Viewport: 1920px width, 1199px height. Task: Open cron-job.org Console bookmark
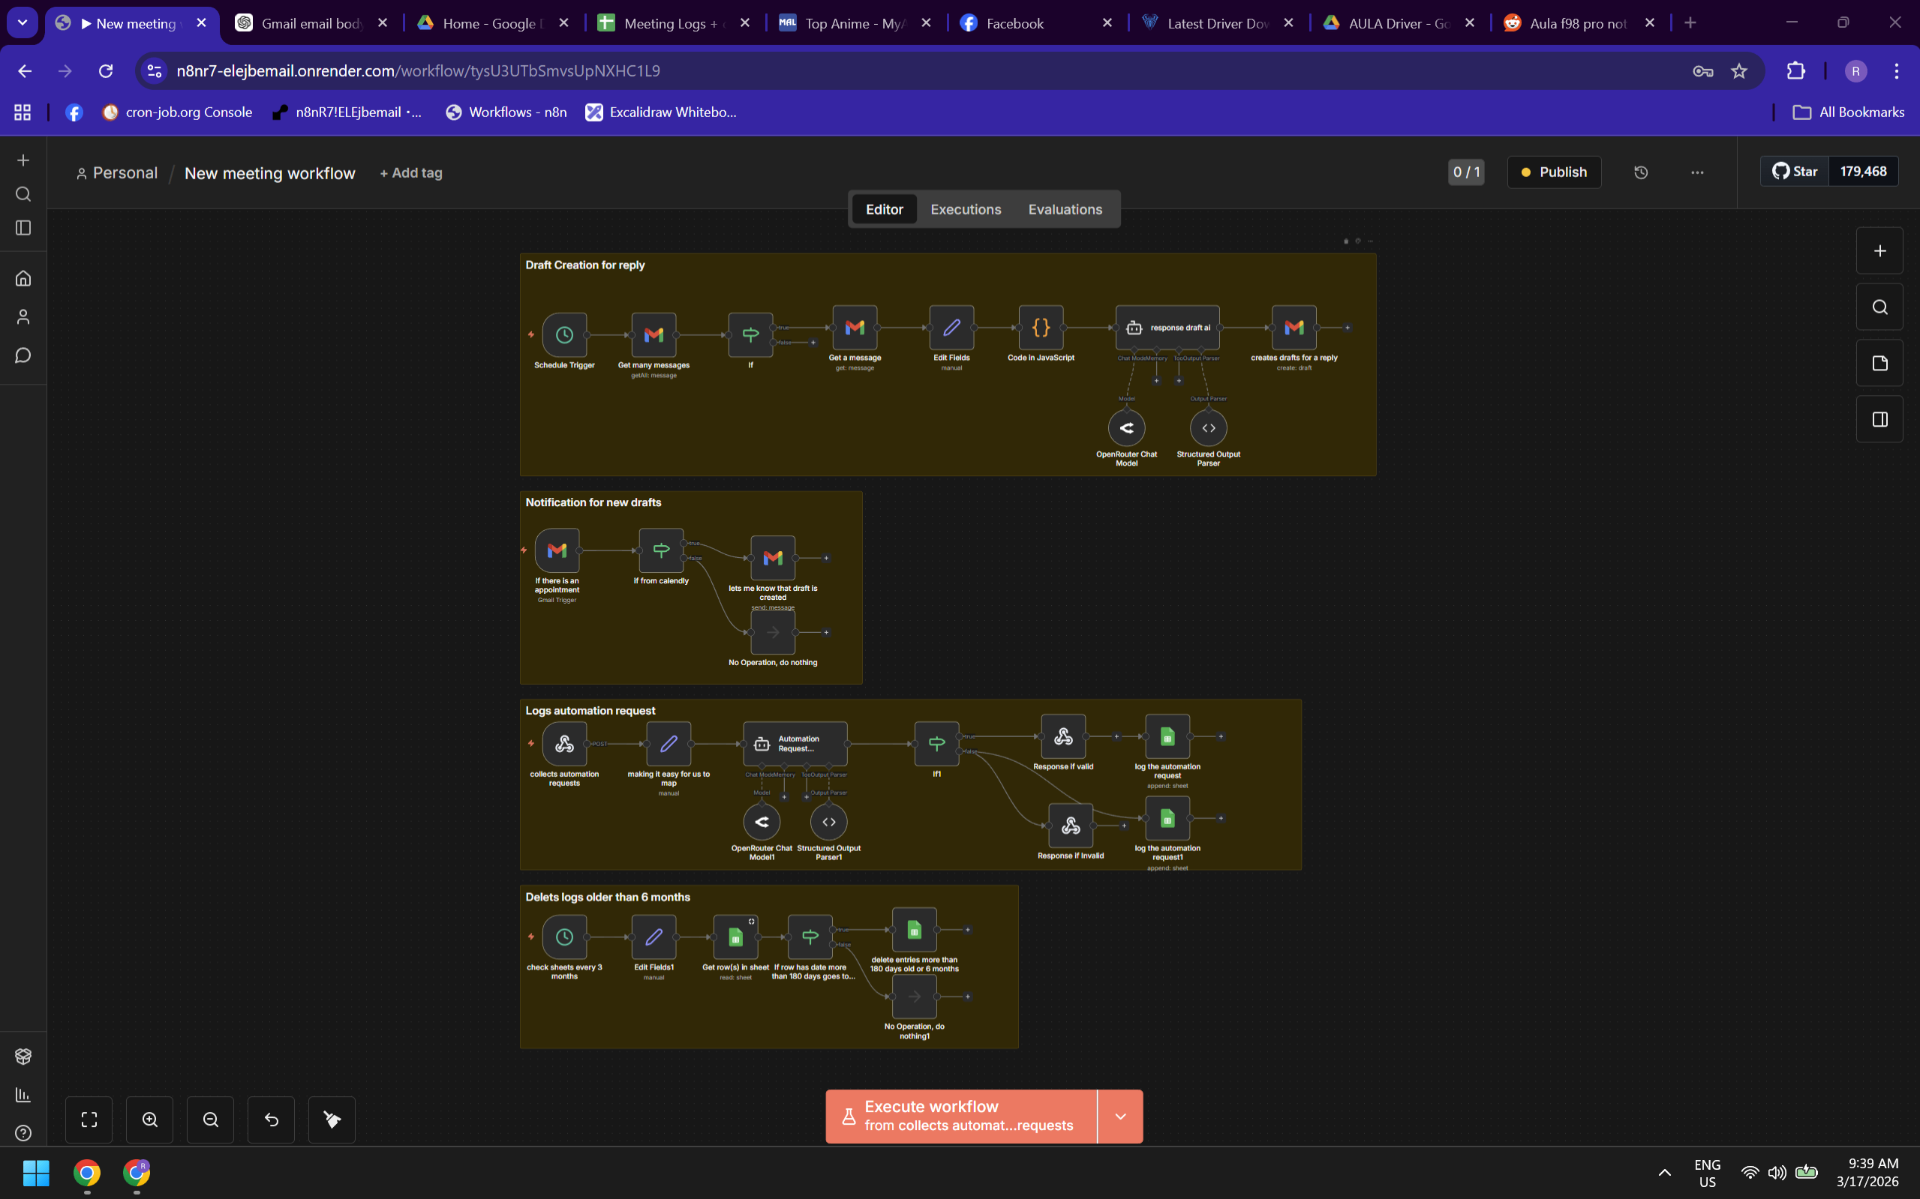pyautogui.click(x=177, y=112)
